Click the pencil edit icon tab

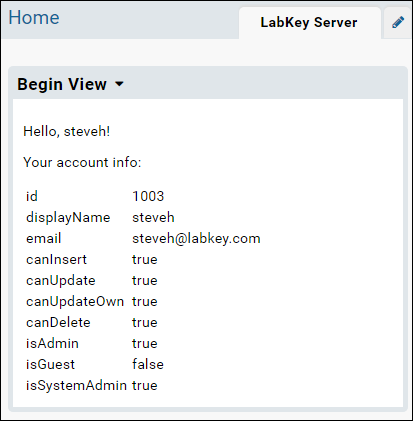coord(398,23)
